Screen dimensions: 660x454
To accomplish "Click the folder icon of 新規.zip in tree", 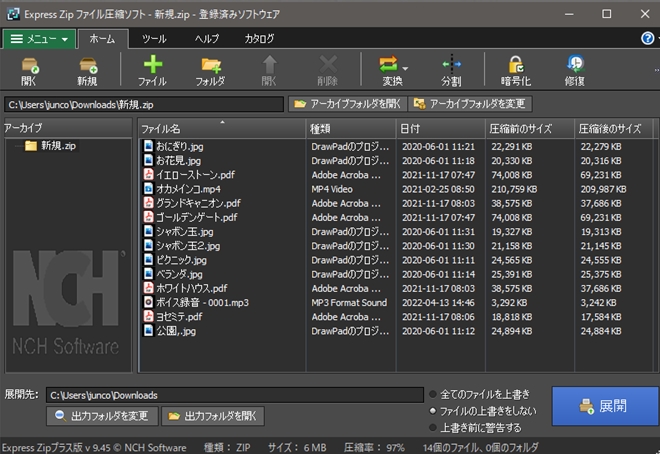I will 31,146.
